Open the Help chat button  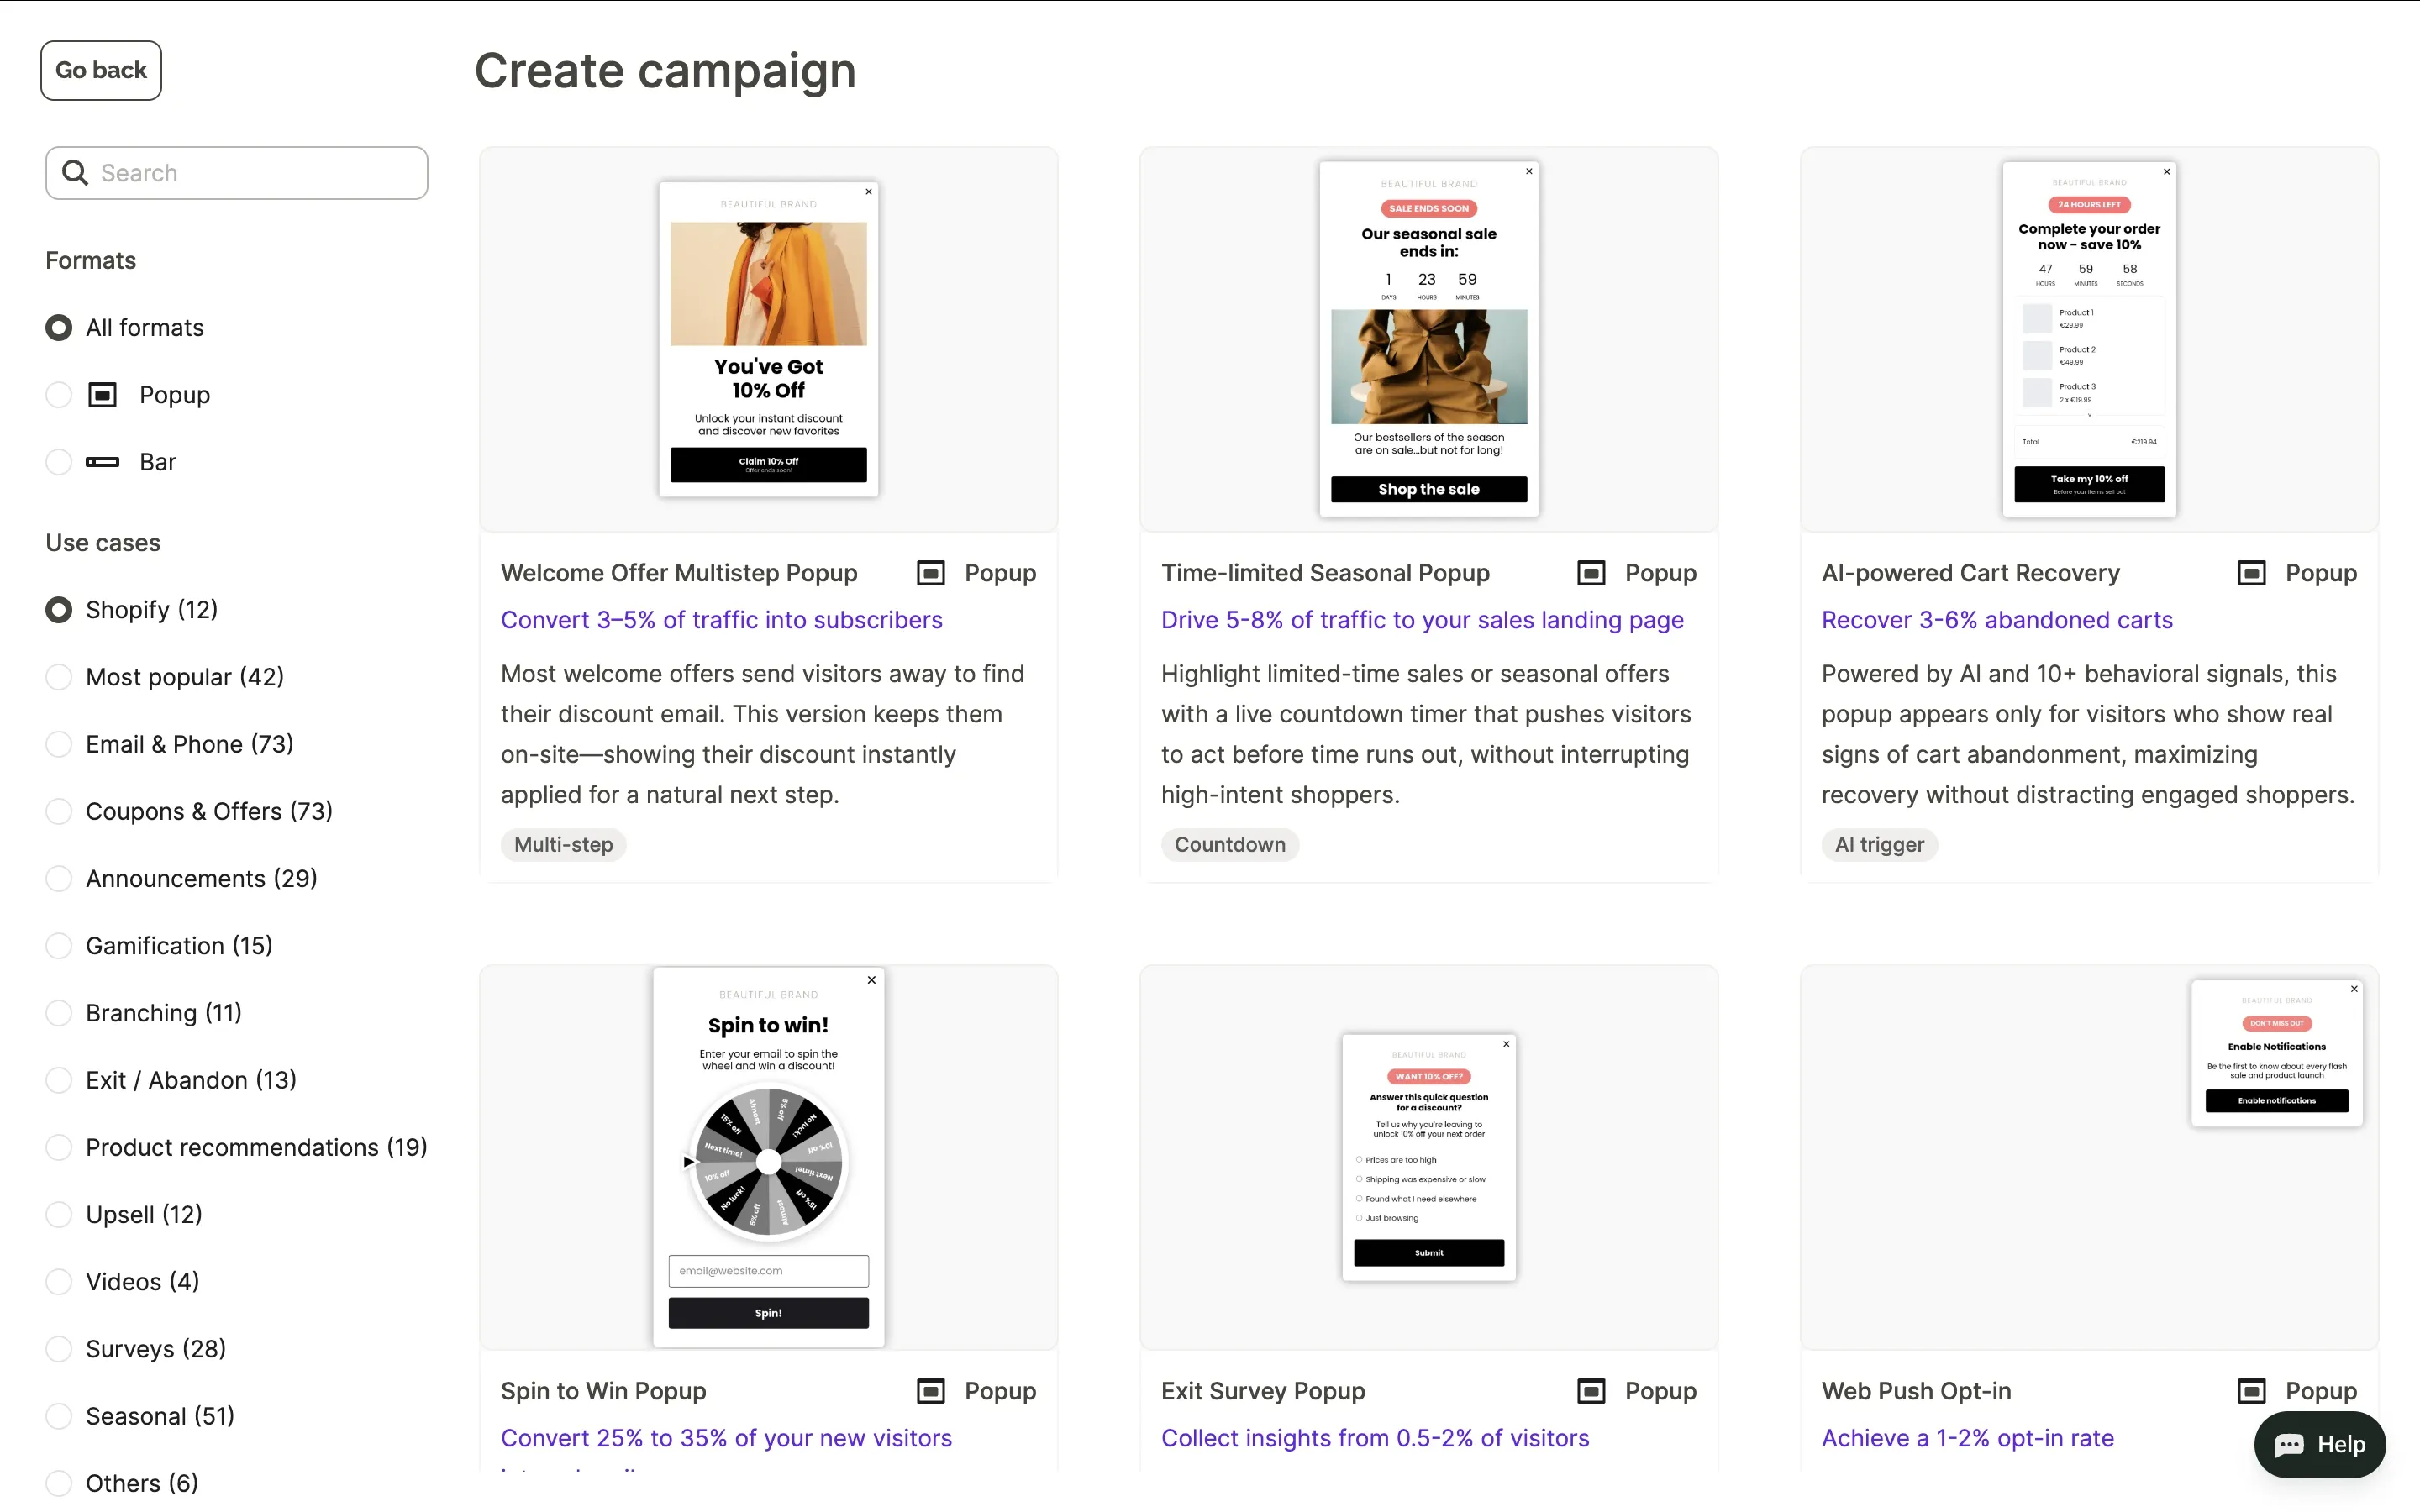pyautogui.click(x=2319, y=1445)
